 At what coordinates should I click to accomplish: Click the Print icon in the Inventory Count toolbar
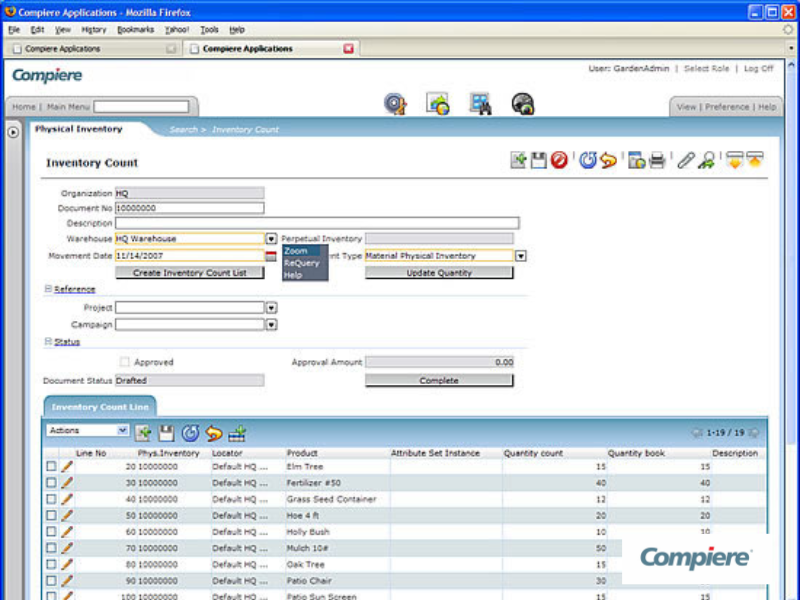pos(657,161)
